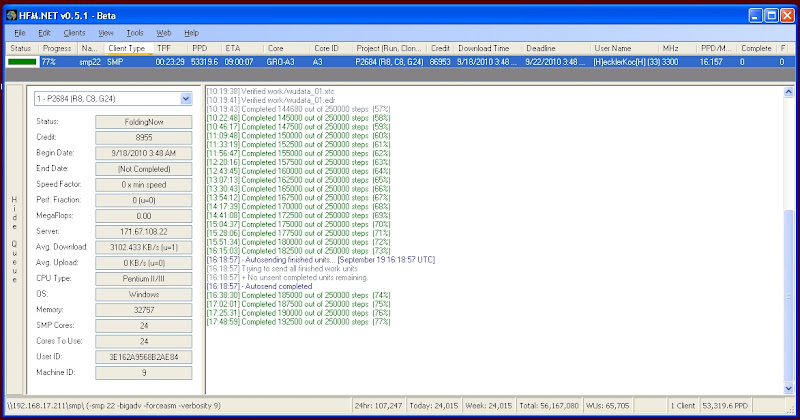The height and width of the screenshot is (420, 800).
Task: Sort by Complete column header
Action: point(756,48)
